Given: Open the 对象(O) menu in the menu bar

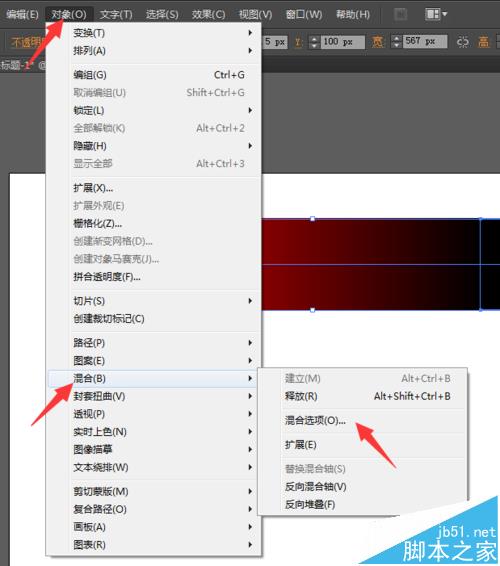Looking at the screenshot, I should pos(69,14).
